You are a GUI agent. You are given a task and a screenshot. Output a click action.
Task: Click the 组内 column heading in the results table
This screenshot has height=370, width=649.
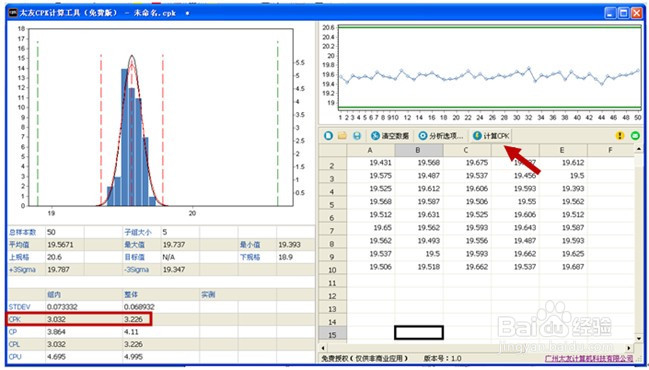(x=54, y=295)
